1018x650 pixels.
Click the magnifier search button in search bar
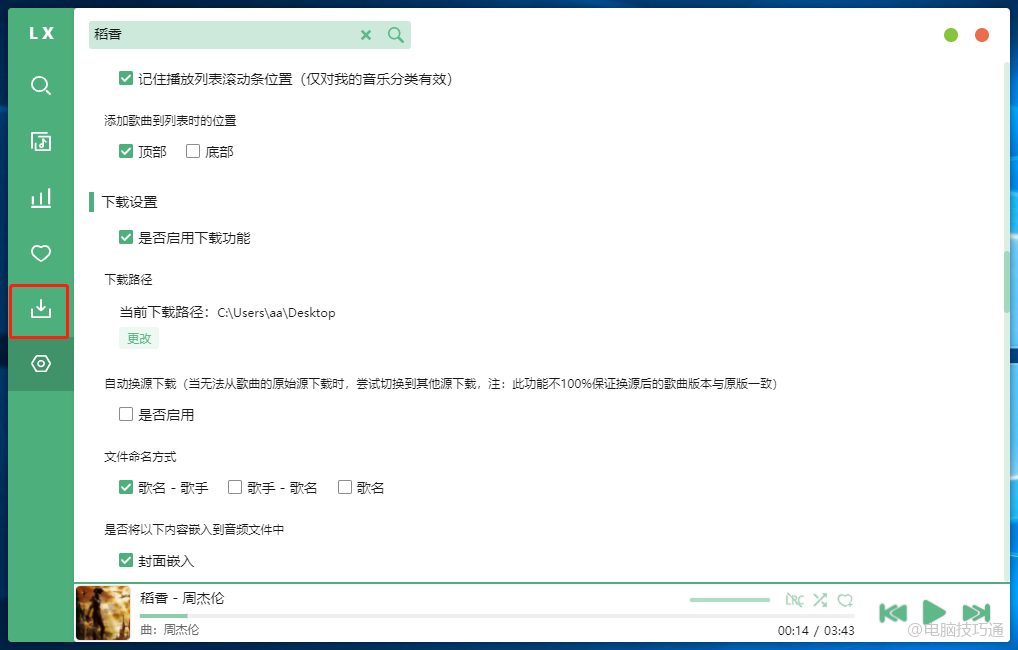[x=396, y=35]
